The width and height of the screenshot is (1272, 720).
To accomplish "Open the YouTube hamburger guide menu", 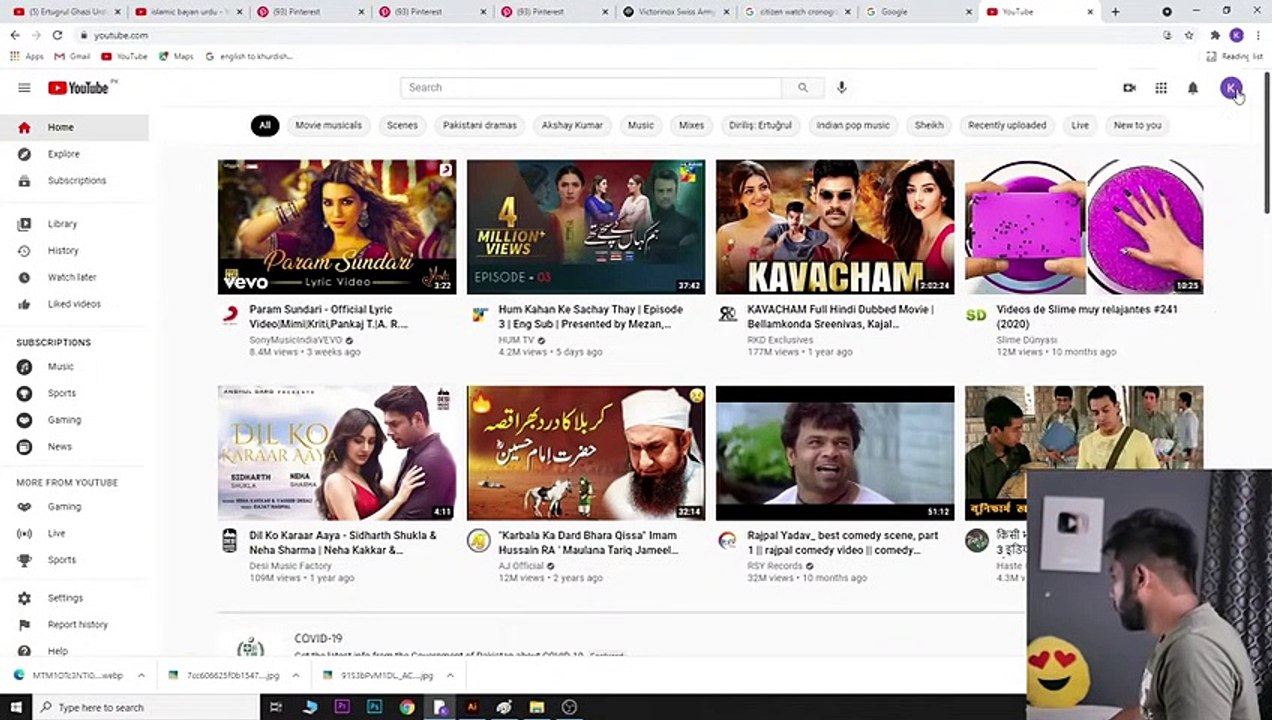I will [24, 88].
